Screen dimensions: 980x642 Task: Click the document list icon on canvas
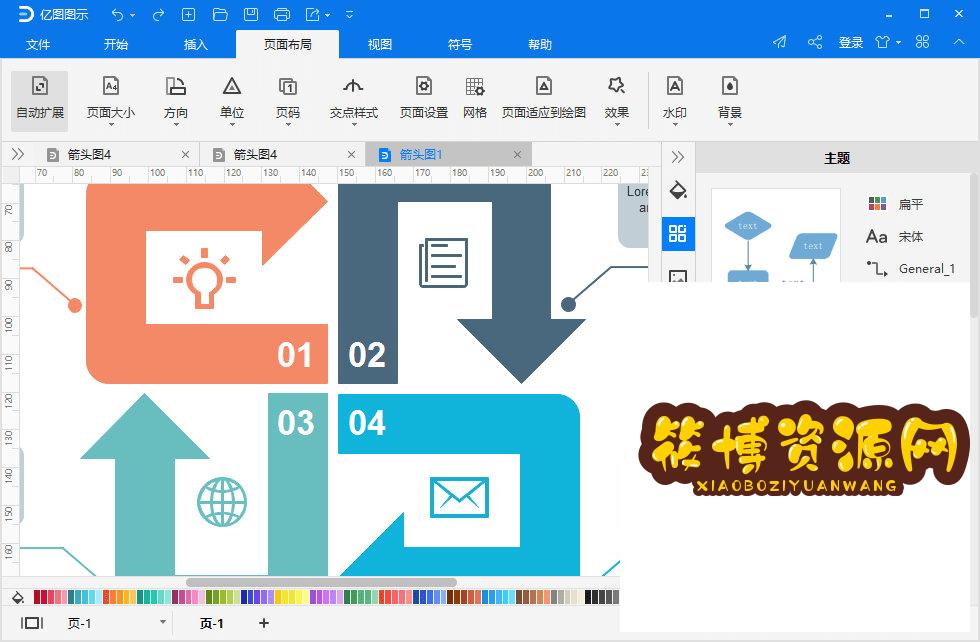coord(443,263)
